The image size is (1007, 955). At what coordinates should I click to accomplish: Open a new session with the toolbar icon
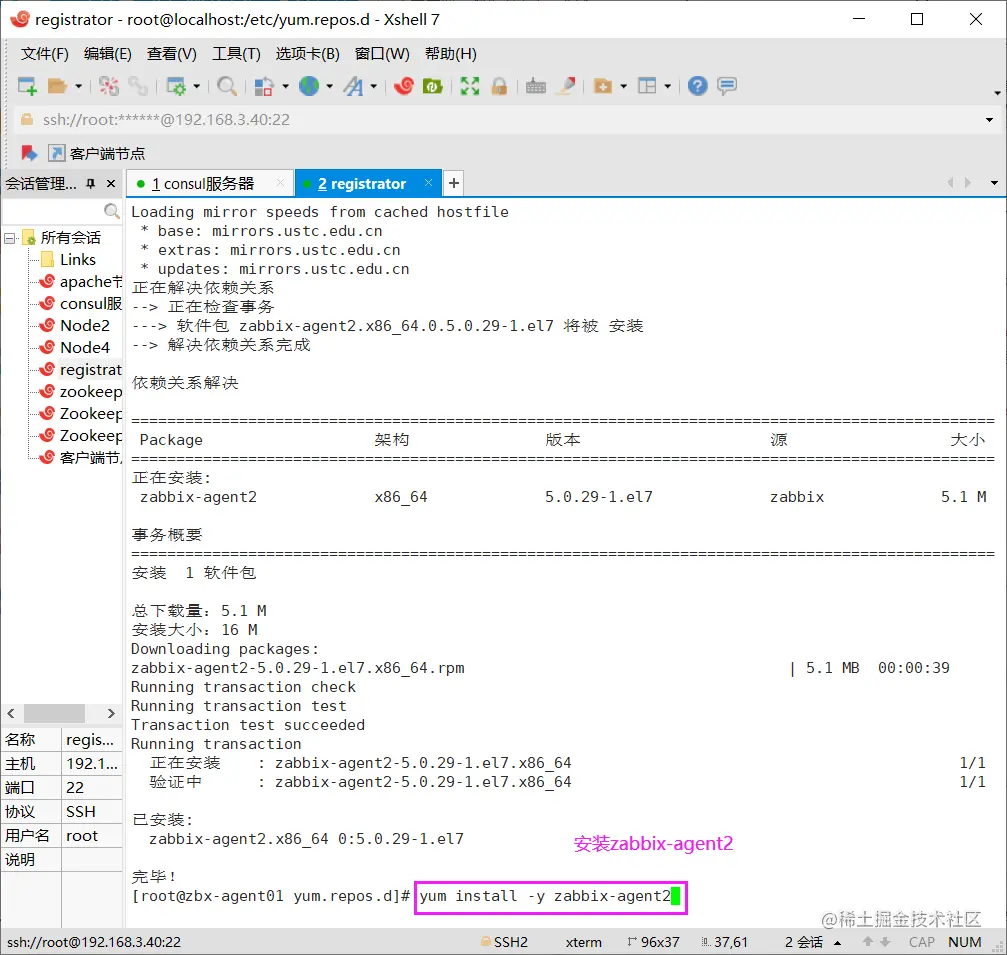point(27,86)
